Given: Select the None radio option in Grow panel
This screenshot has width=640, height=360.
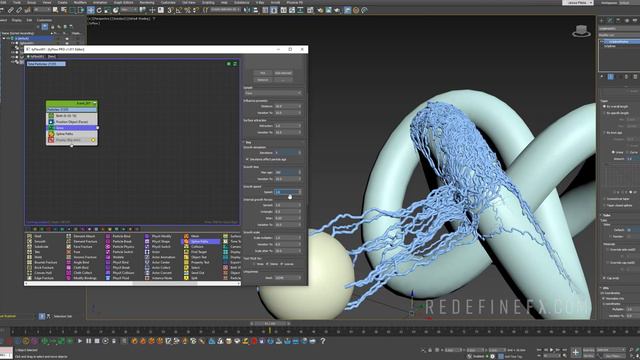Looking at the screenshot, I should click(x=254, y=264).
